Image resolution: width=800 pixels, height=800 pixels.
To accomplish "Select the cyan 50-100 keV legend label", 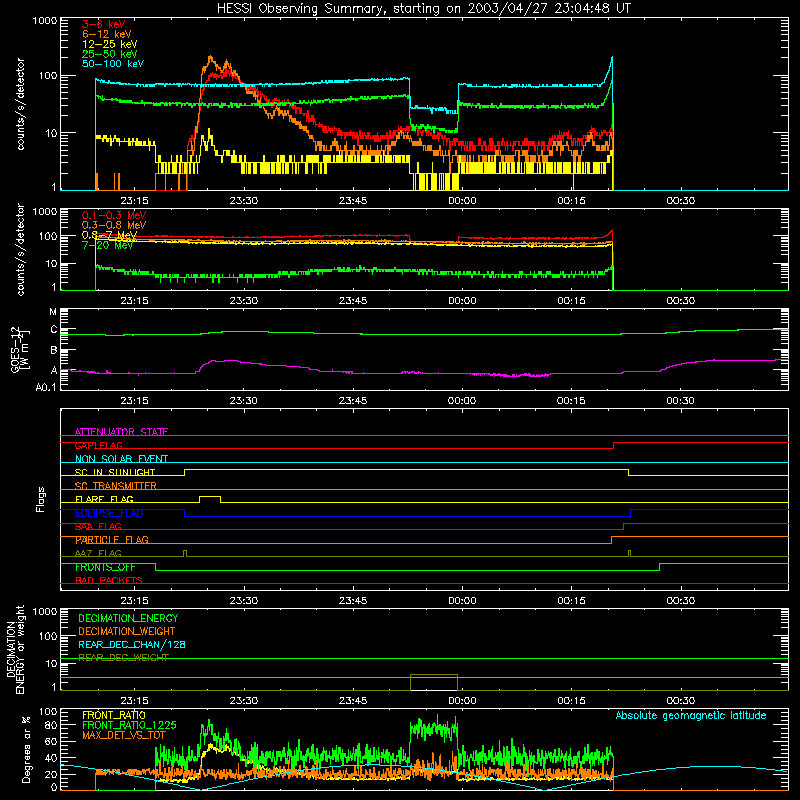I will (113, 64).
